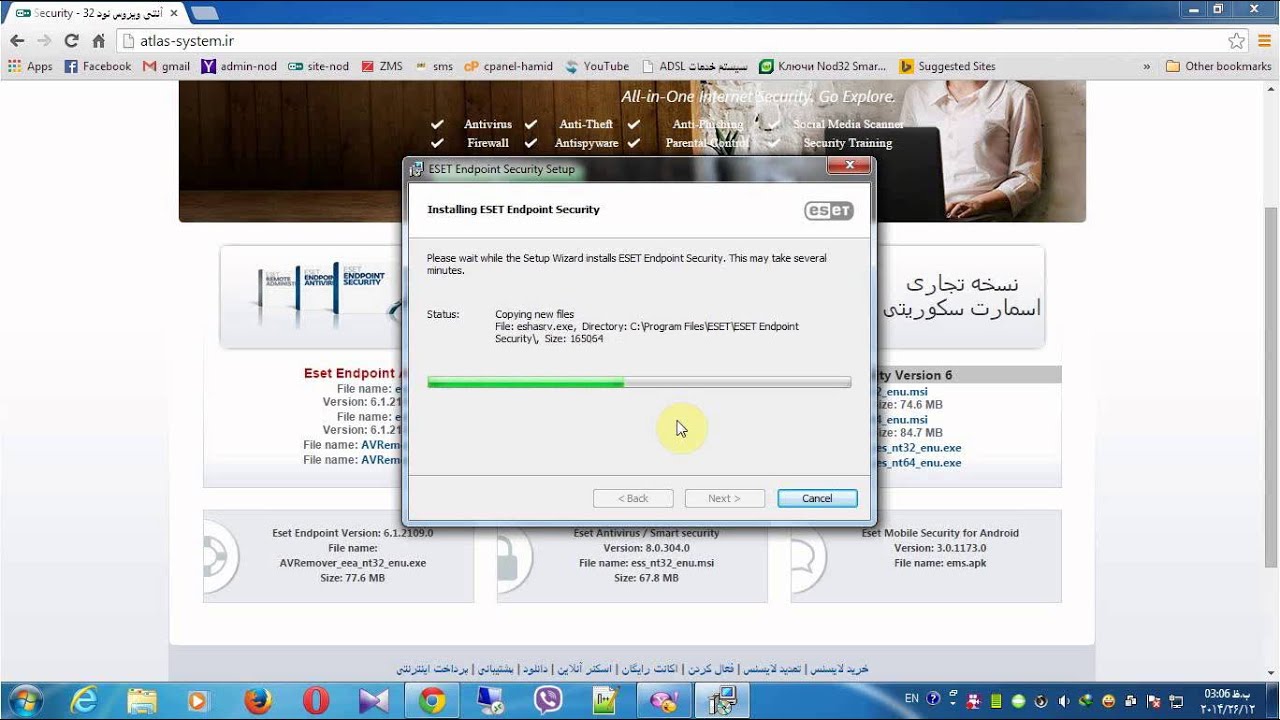Click the greyed Next button in setup
This screenshot has width=1280, height=720.
point(725,498)
